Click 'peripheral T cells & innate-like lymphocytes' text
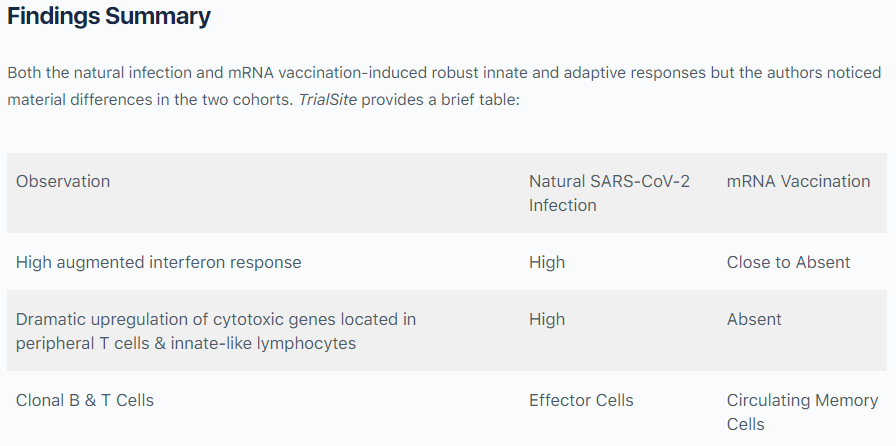 pos(186,343)
